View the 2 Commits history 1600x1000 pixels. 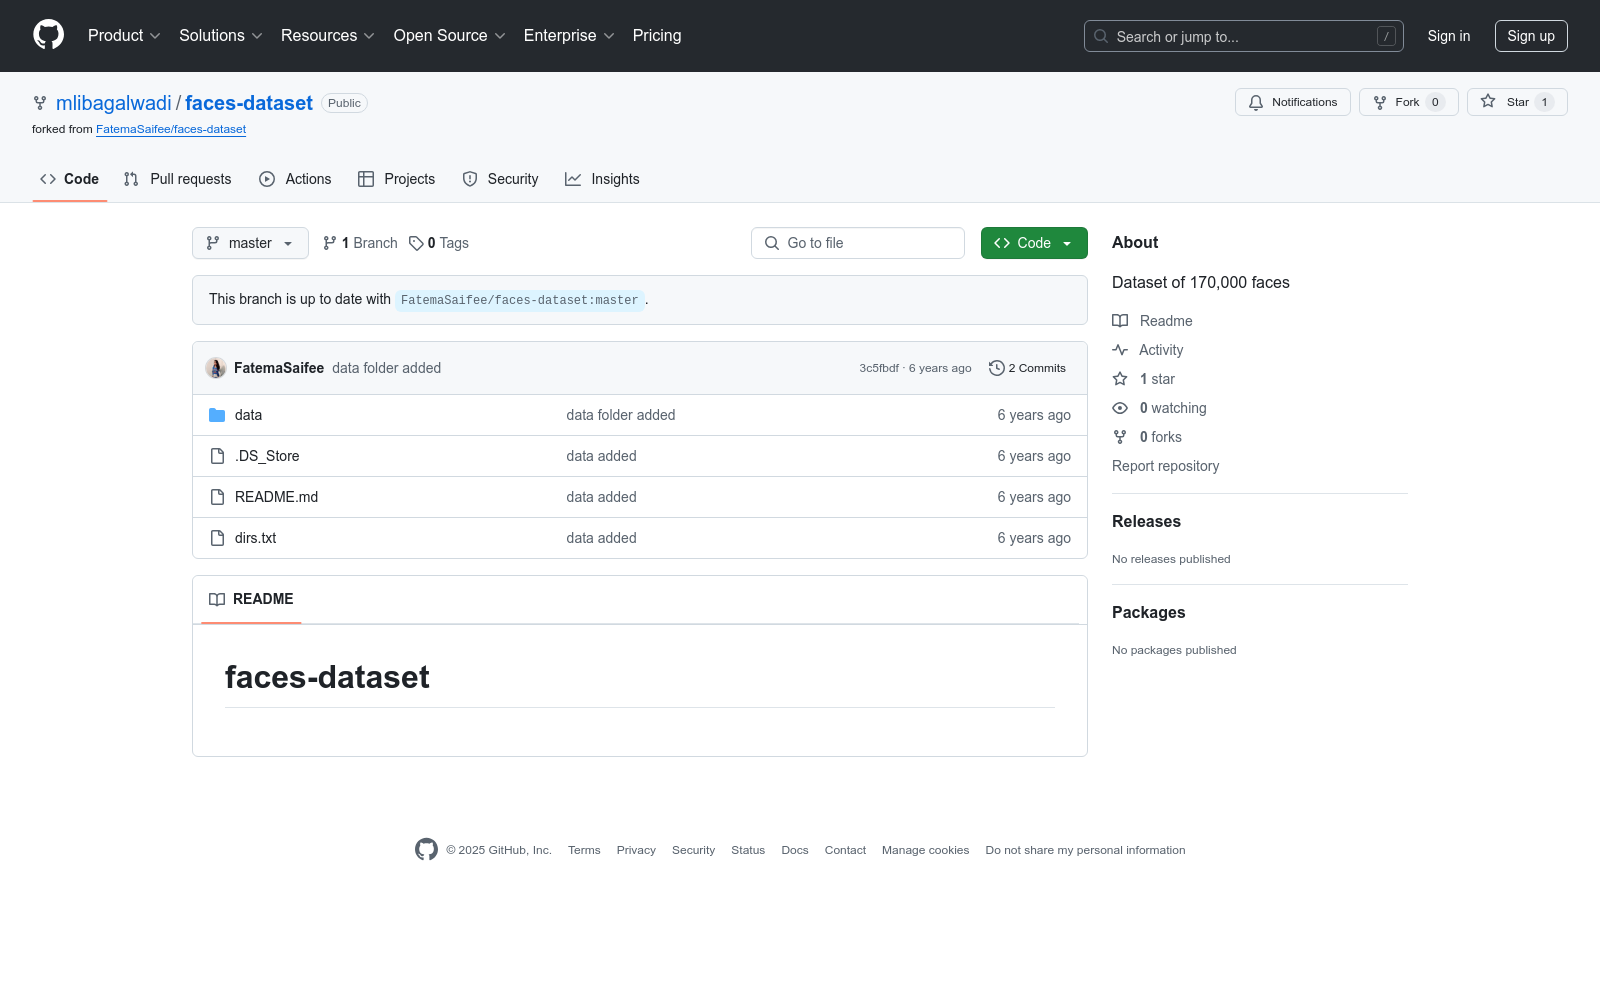tap(1028, 368)
